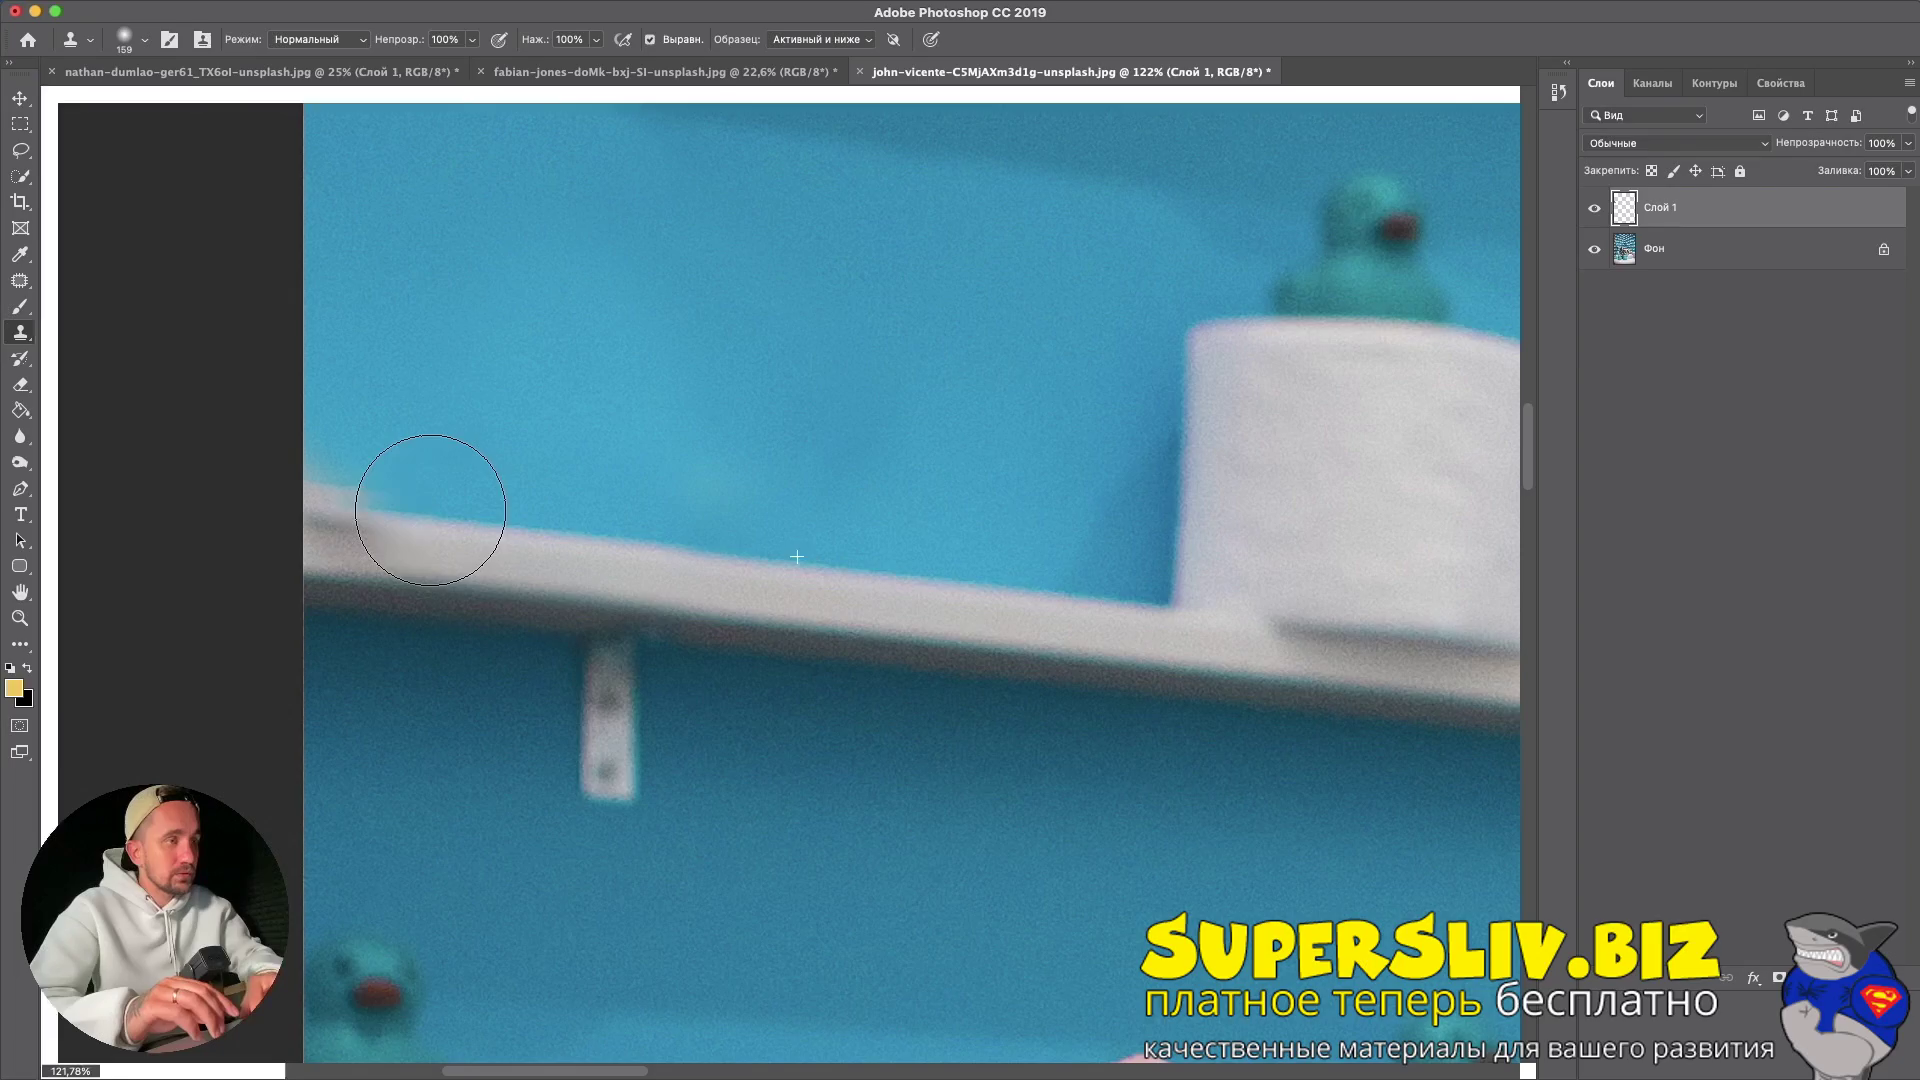Select the Move tool
This screenshot has height=1080, width=1920.
20,98
